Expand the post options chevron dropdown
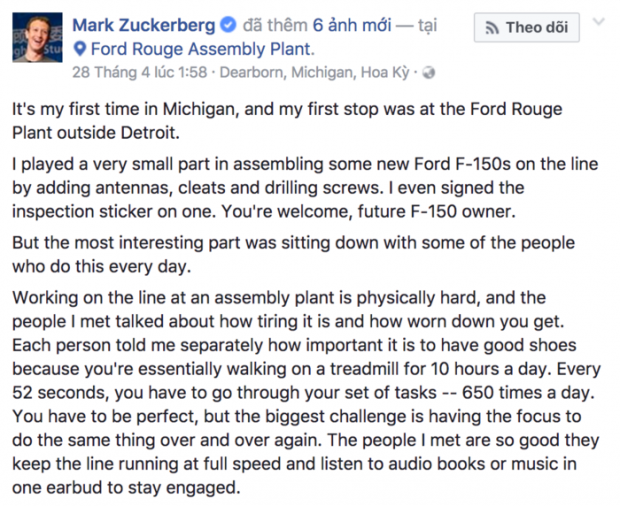The width and height of the screenshot is (620, 506). (x=598, y=21)
